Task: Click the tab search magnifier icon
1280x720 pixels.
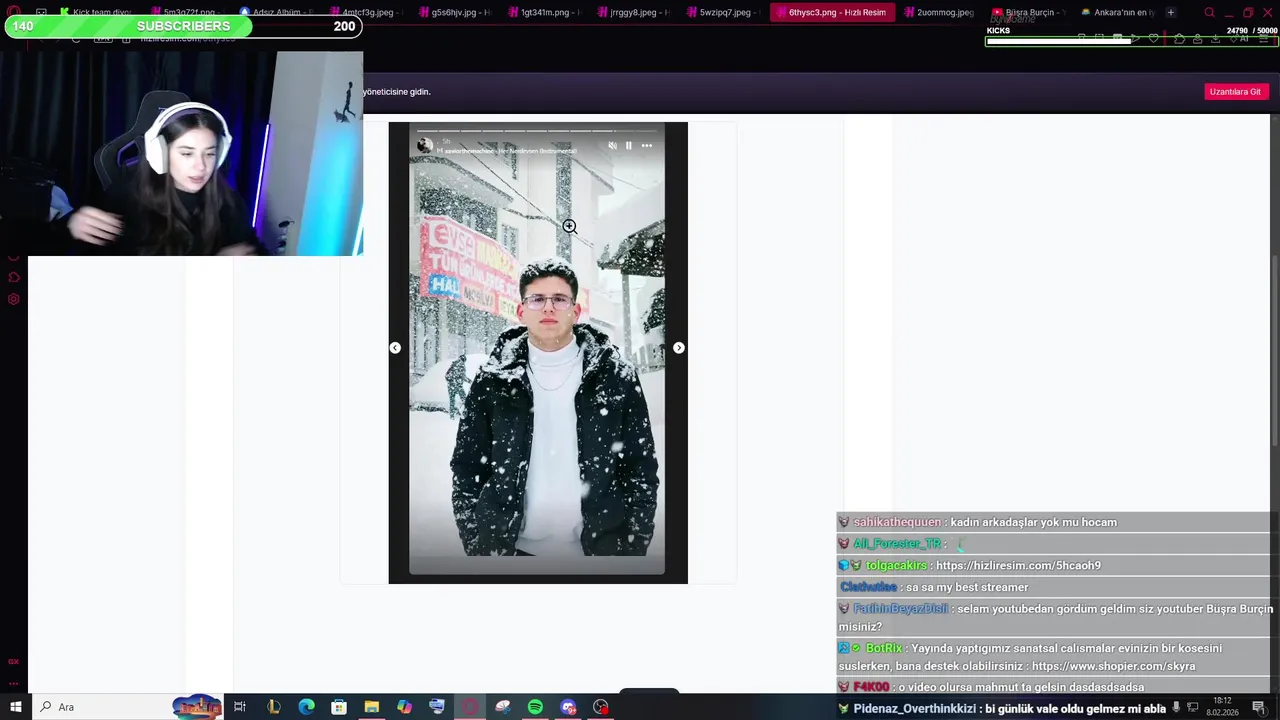Action: pos(1209,12)
